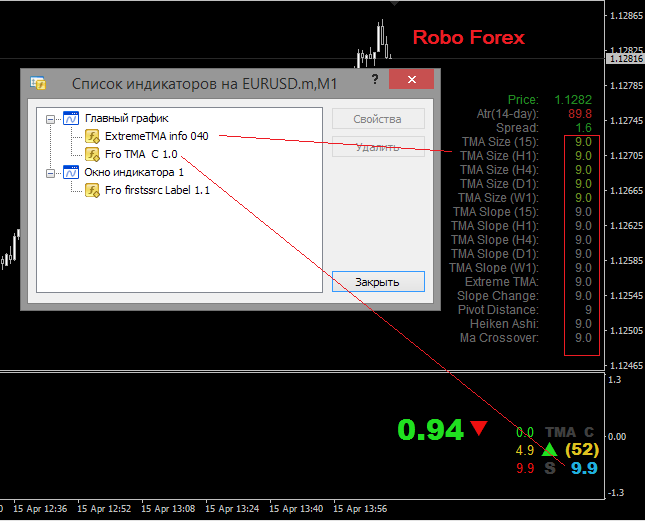Click the TMA Size (H1): label

click(499, 156)
